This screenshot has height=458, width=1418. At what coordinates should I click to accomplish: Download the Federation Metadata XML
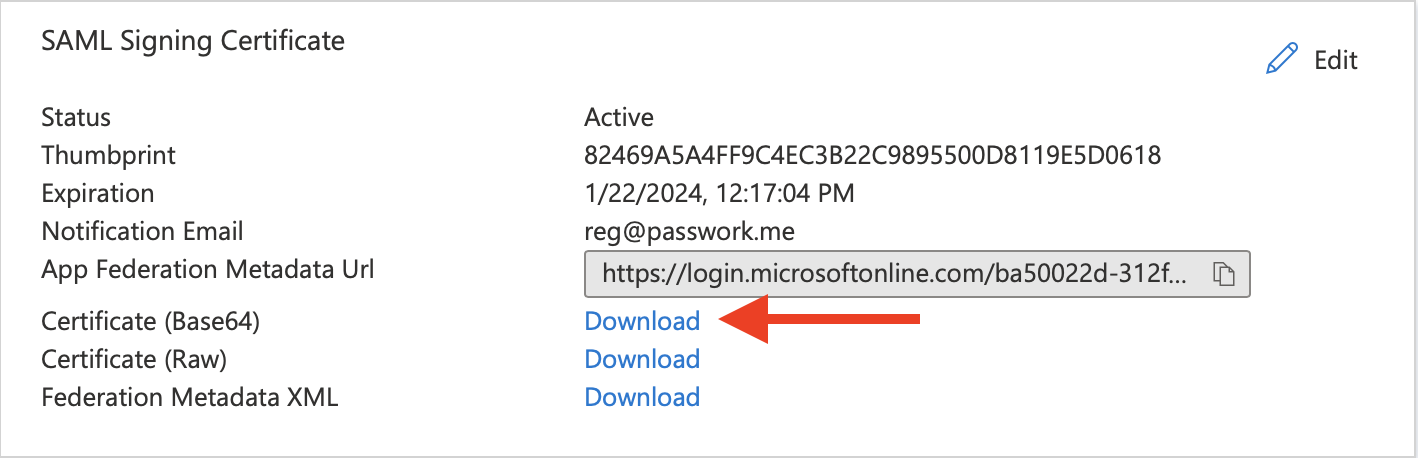click(642, 397)
